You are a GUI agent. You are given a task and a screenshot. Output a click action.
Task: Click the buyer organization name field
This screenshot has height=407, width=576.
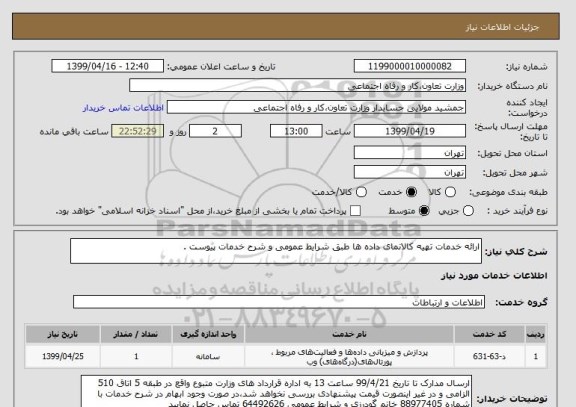(298, 86)
